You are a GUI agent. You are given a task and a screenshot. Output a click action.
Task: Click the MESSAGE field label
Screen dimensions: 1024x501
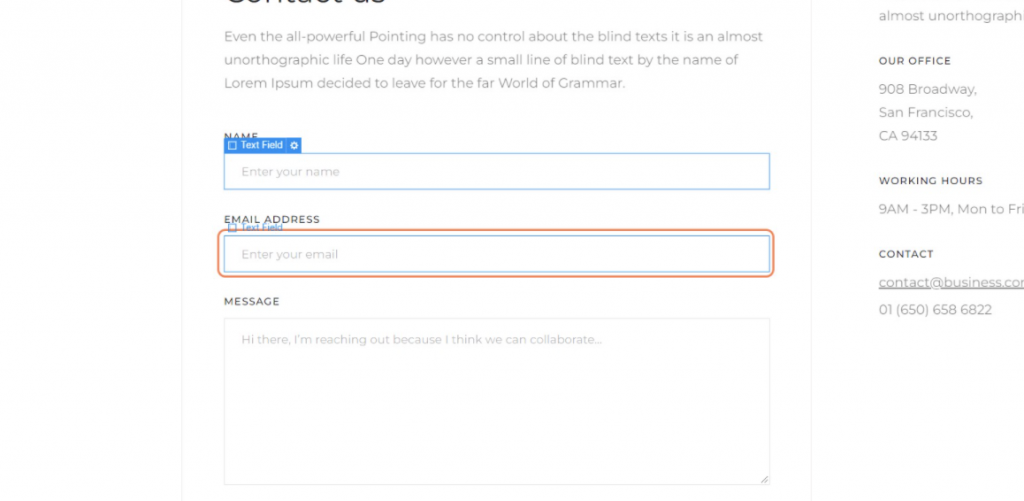(252, 301)
